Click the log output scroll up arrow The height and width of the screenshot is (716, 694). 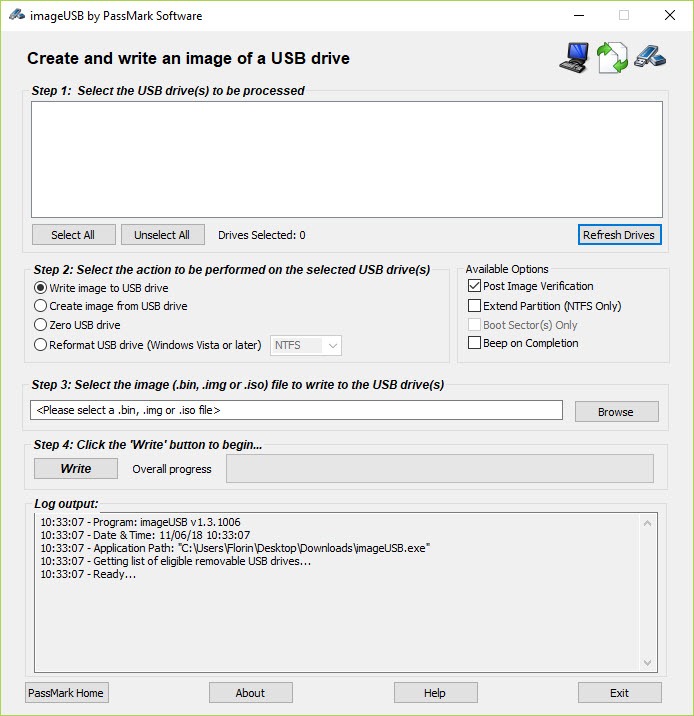coord(647,523)
